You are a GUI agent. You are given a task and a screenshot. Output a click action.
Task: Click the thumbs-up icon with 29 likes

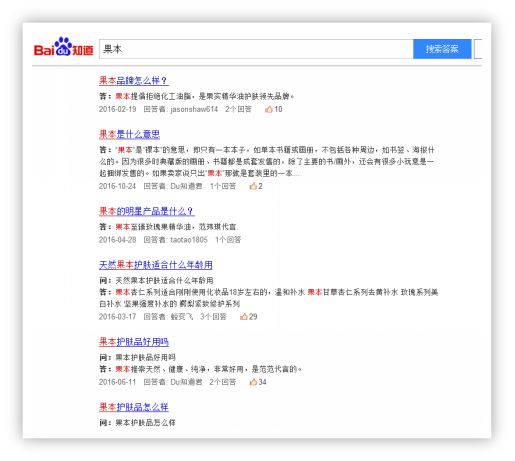click(244, 317)
